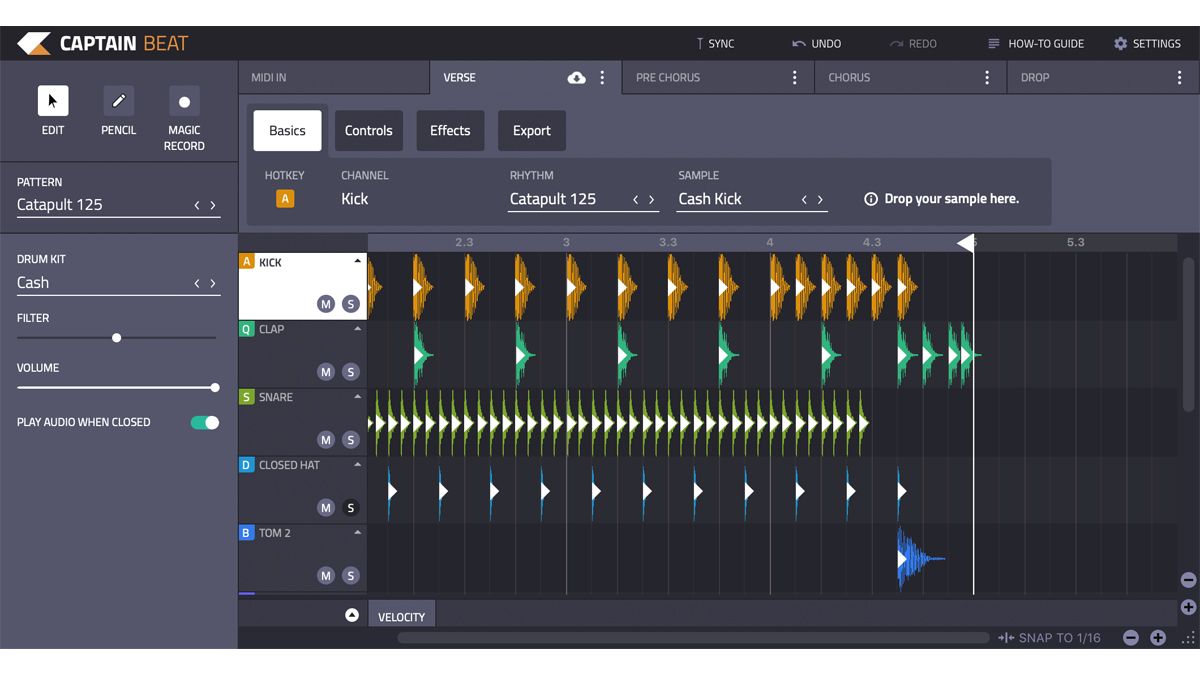The image size is (1200, 675).
Task: Click the Kick row A hotkey badge
Action: [247, 262]
